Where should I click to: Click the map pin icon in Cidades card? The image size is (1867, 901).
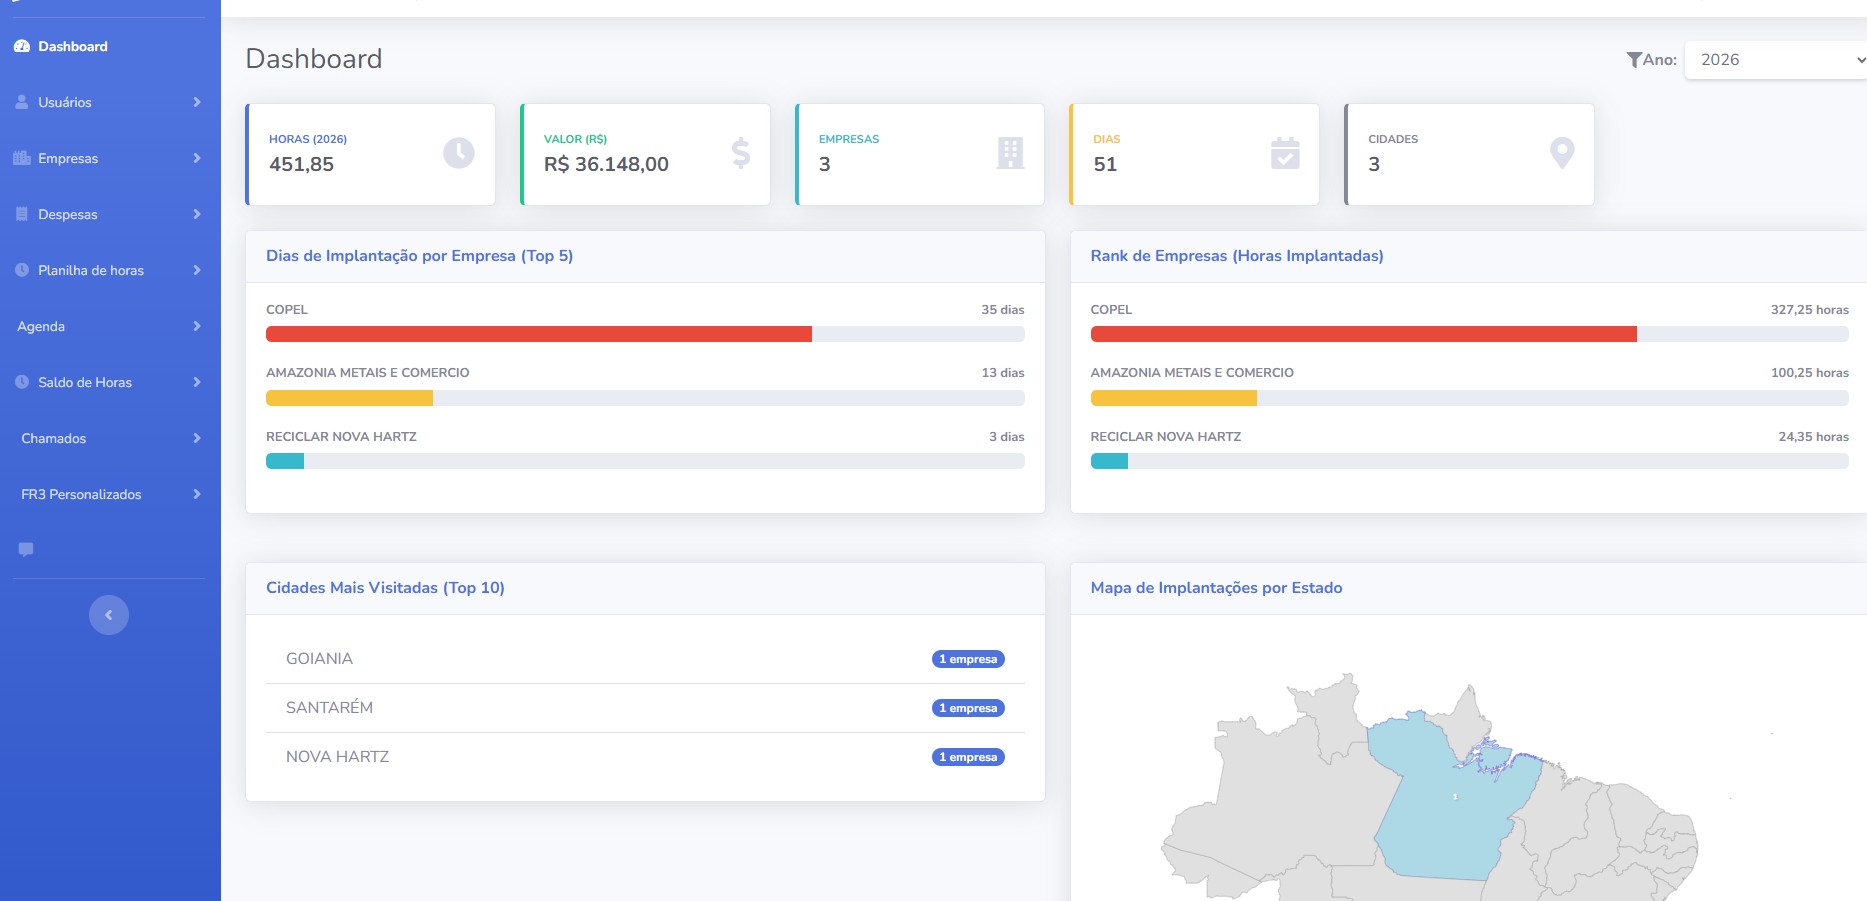click(x=1561, y=153)
